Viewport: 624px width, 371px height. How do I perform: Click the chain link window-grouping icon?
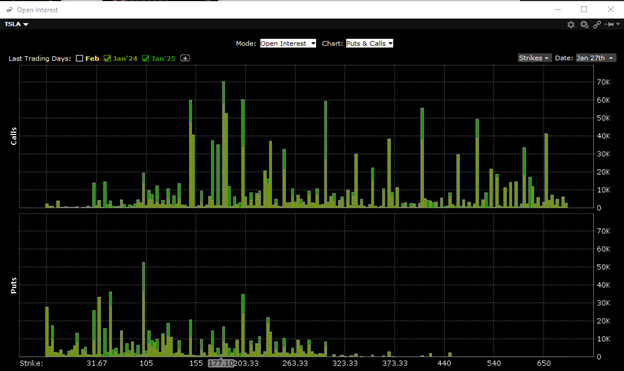pyautogui.click(x=597, y=25)
